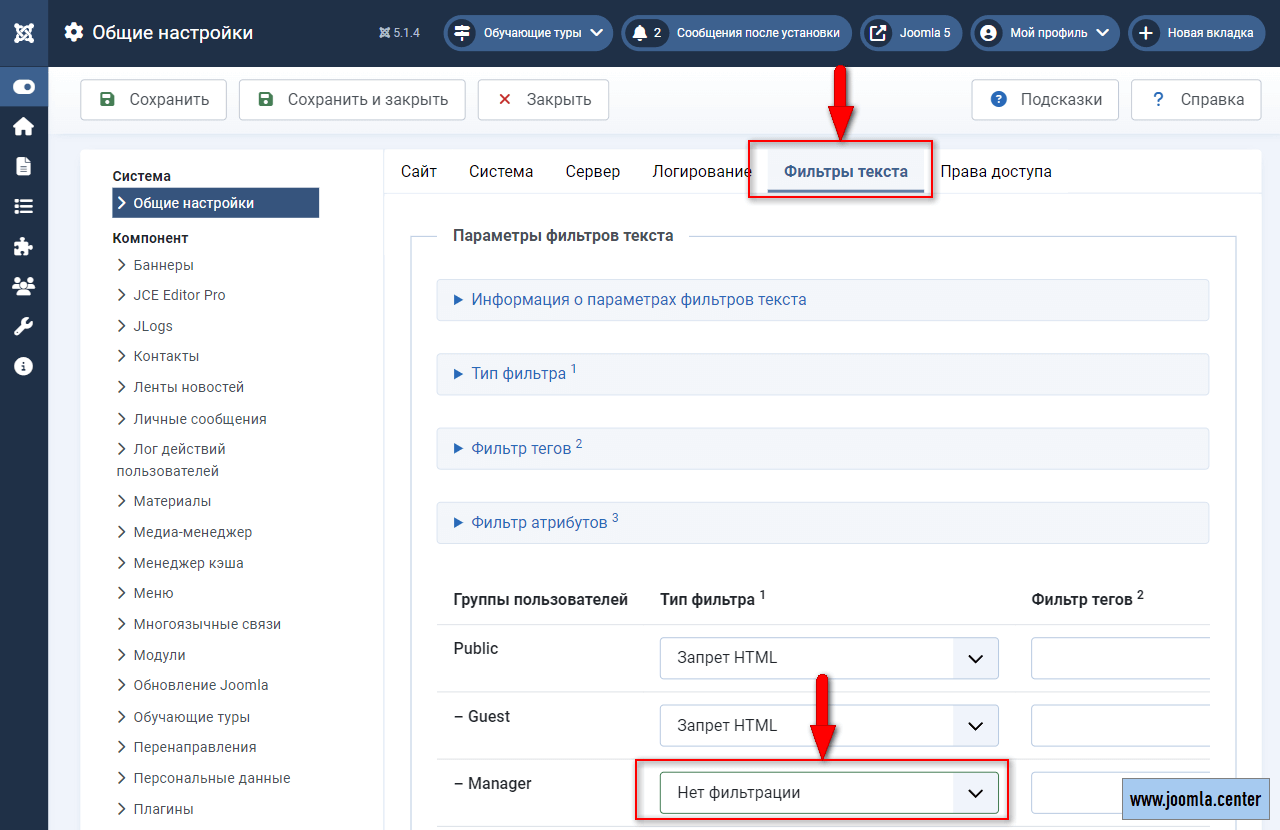Switch to 'Сервер' tab
This screenshot has height=830, width=1280.
592,171
